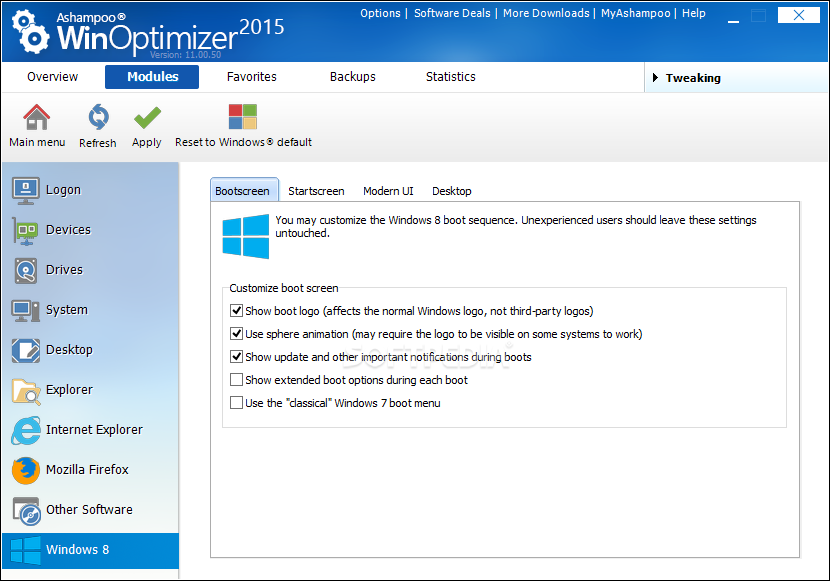Screen dimensions: 830x581
Task: Open the Favorites tab
Action: tap(251, 77)
